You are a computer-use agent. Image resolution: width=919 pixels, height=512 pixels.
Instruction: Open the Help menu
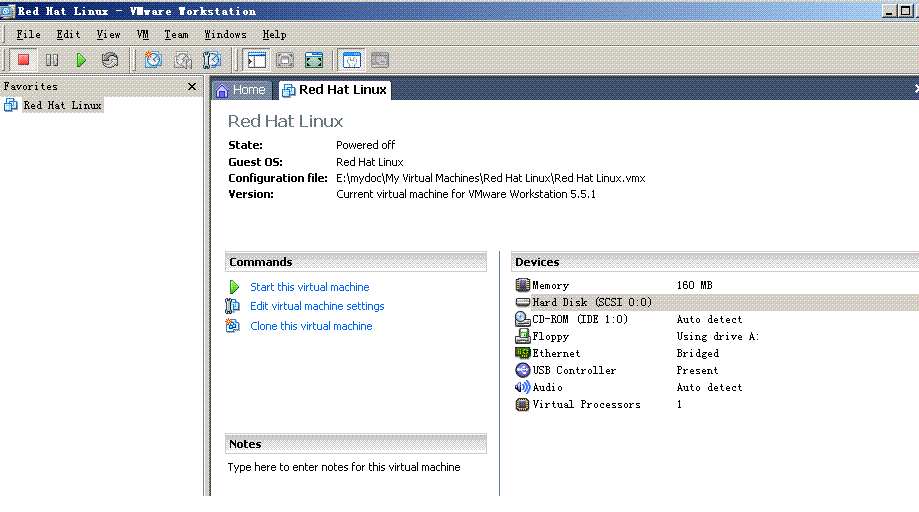pyautogui.click(x=274, y=35)
